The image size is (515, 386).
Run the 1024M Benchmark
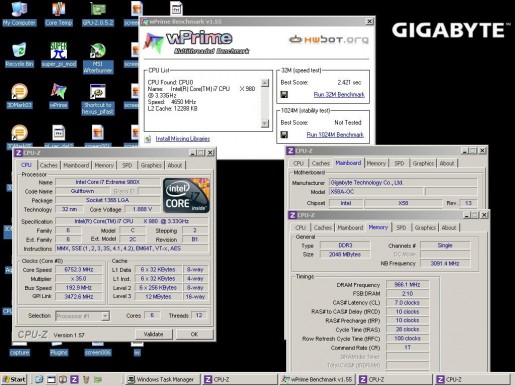(x=335, y=135)
